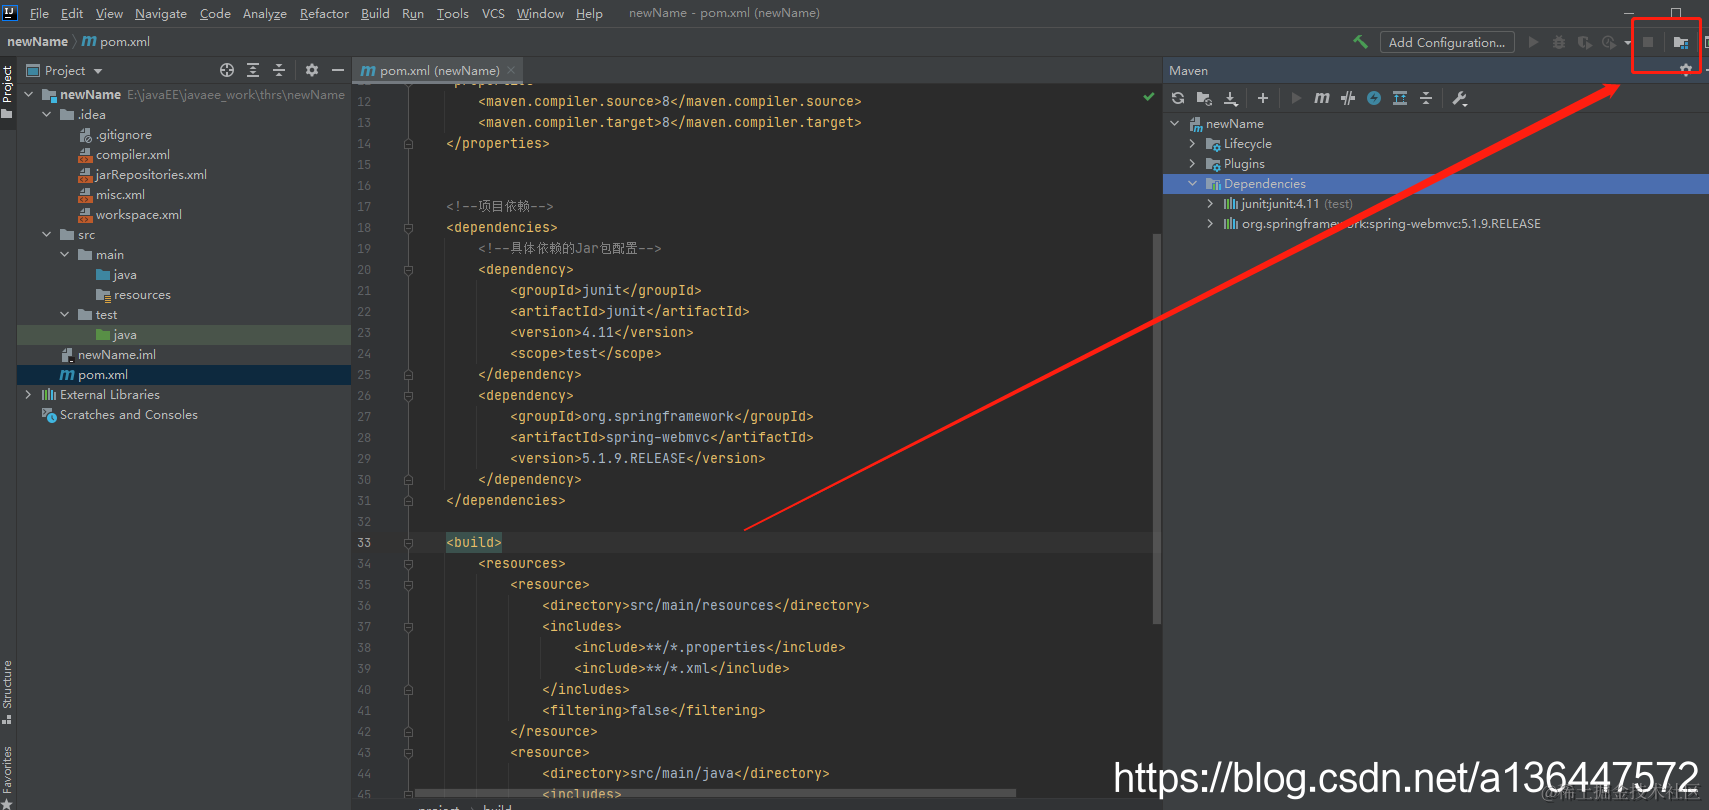Screen dimensions: 1709x810
Task: Click Generate Sources and Update Folders icon
Action: point(1204,98)
